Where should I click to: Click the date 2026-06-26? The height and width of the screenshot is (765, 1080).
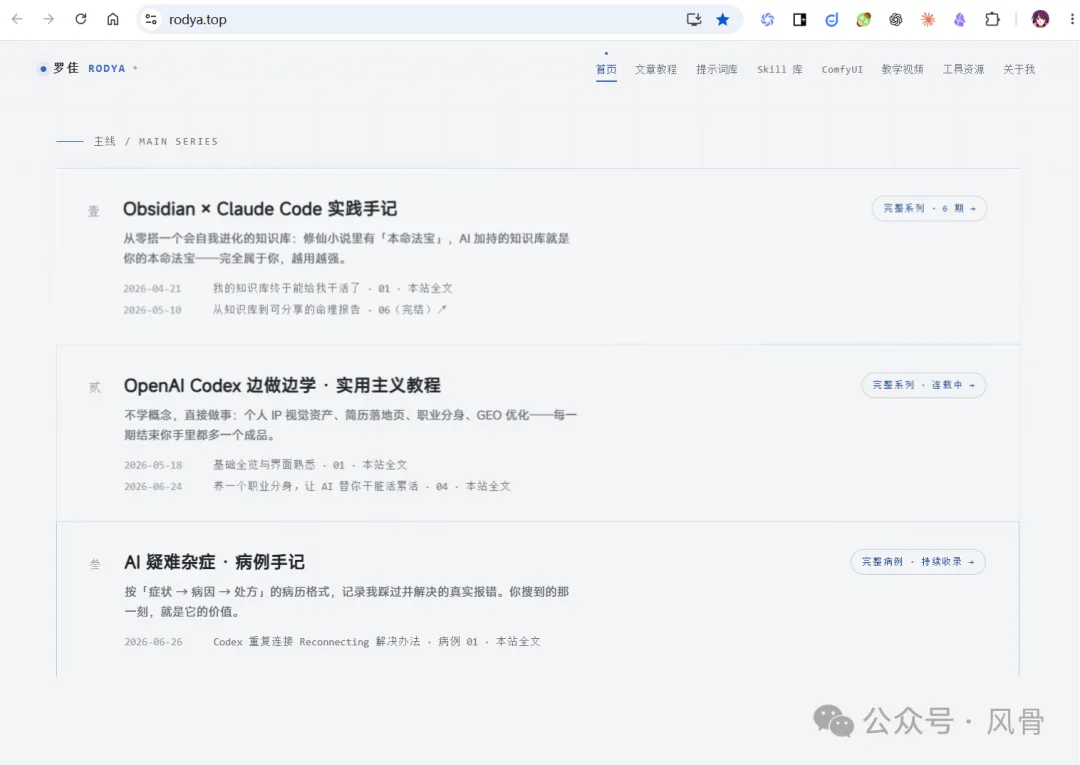click(x=154, y=642)
